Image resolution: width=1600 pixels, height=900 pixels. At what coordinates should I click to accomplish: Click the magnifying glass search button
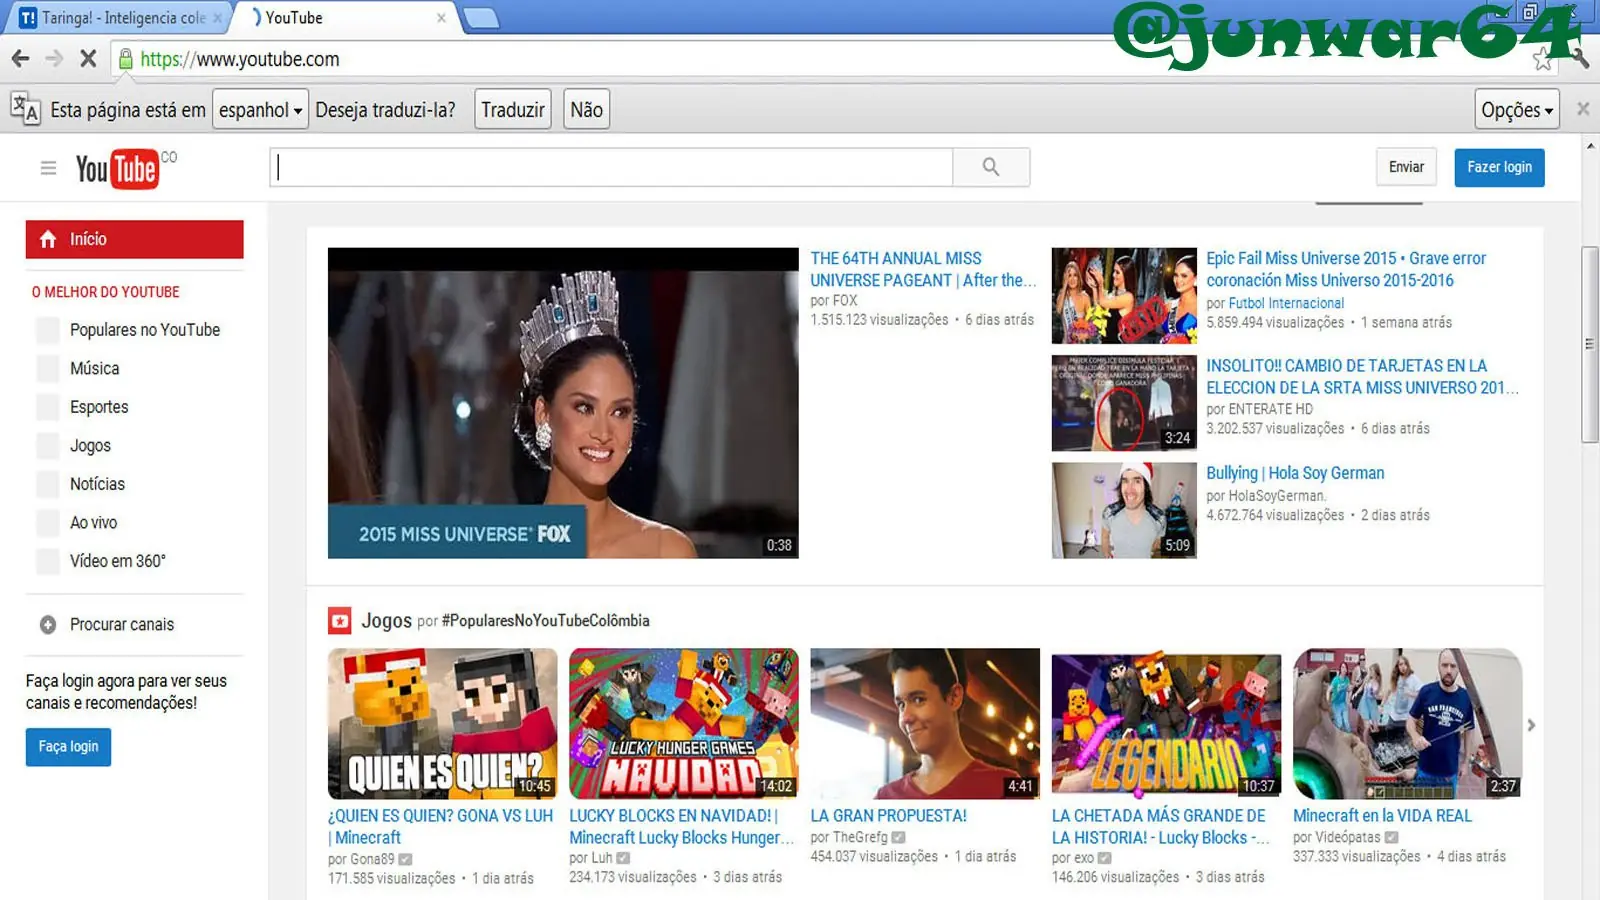991,167
